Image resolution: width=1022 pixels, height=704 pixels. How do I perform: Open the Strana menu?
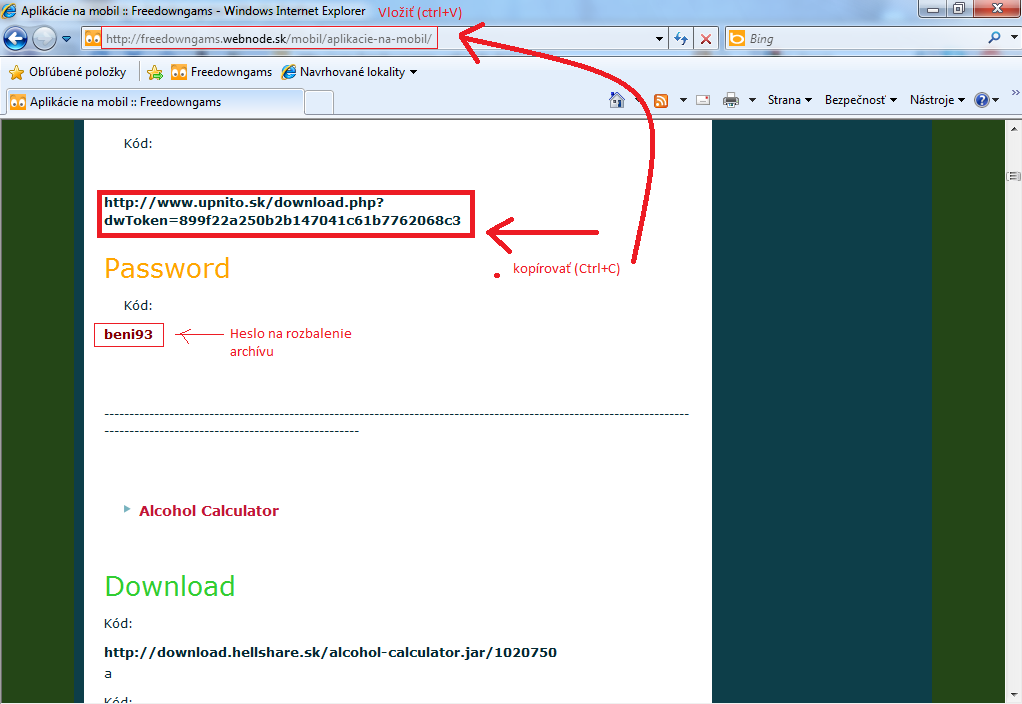(789, 100)
